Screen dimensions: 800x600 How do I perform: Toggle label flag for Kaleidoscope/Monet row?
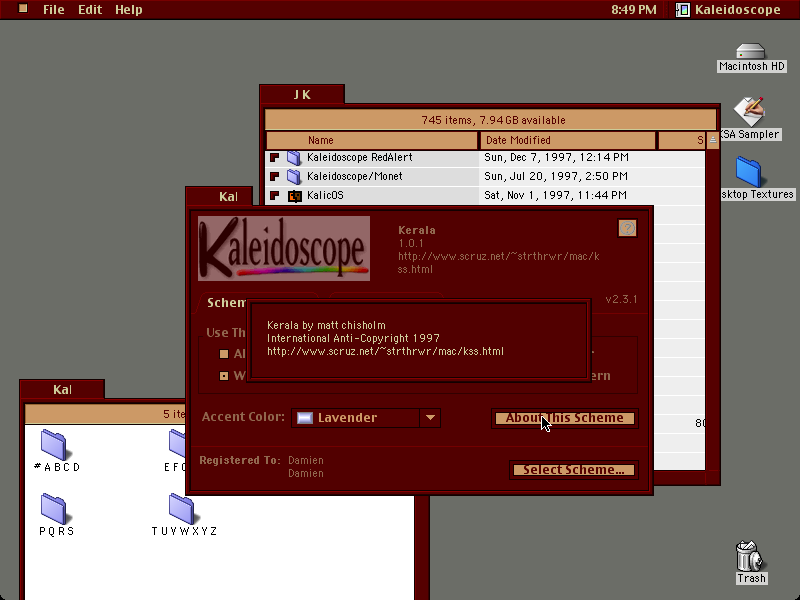coord(274,177)
